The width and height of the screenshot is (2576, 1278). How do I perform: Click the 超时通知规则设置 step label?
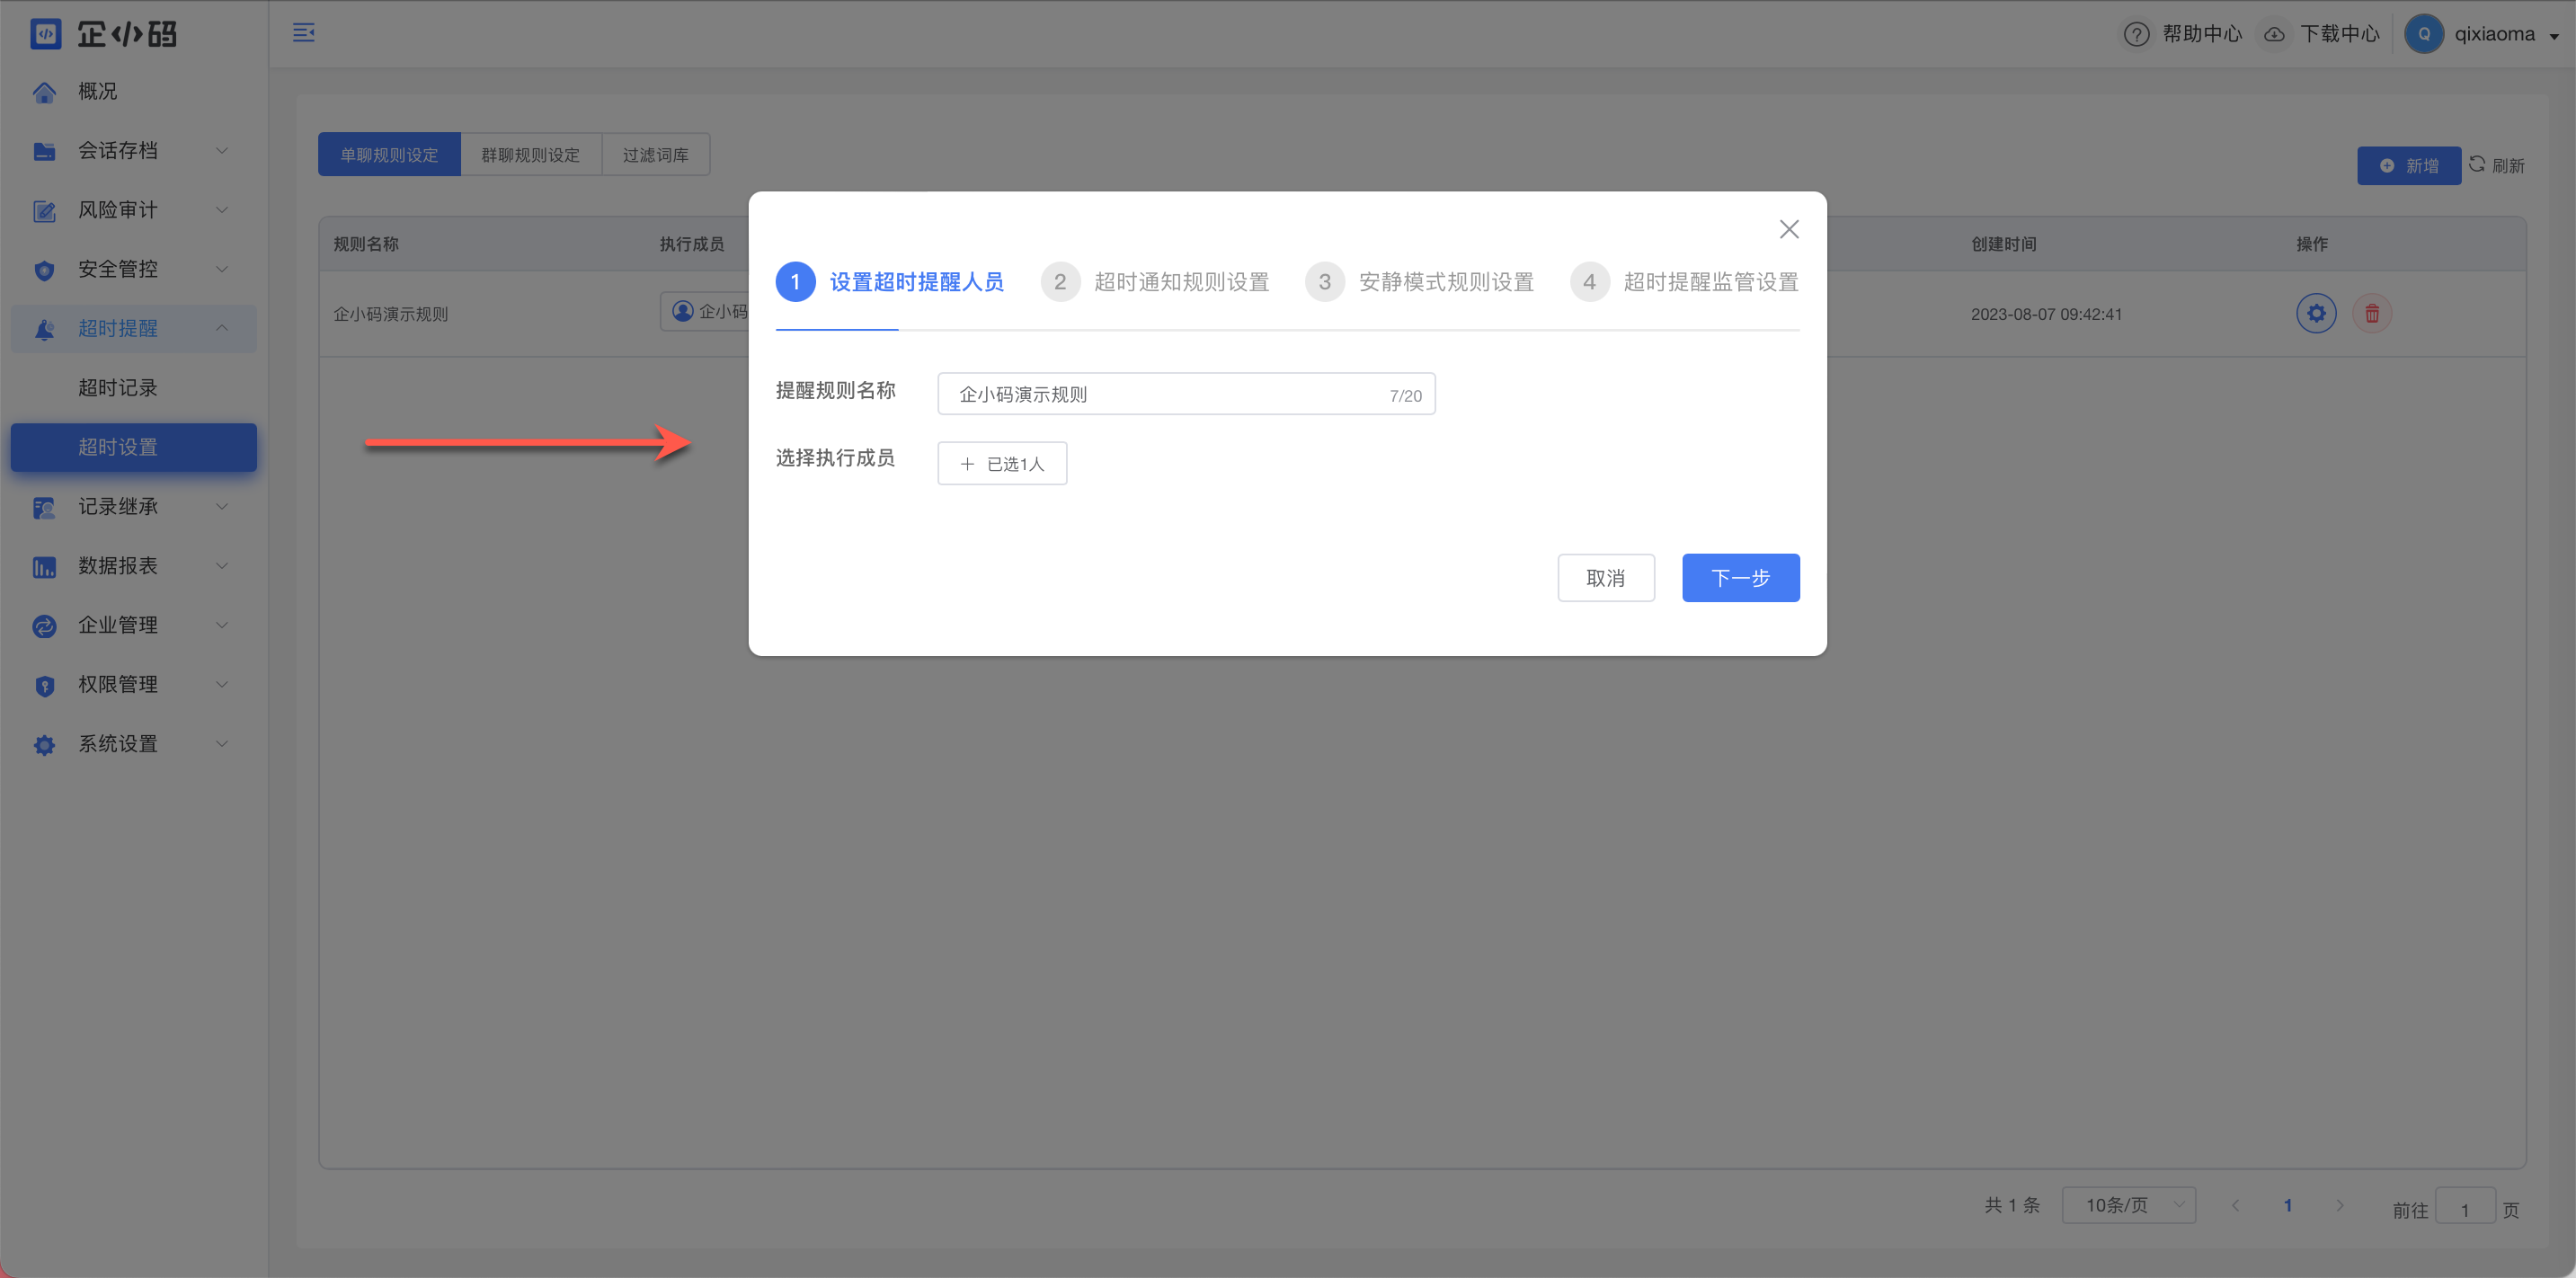coord(1182,282)
